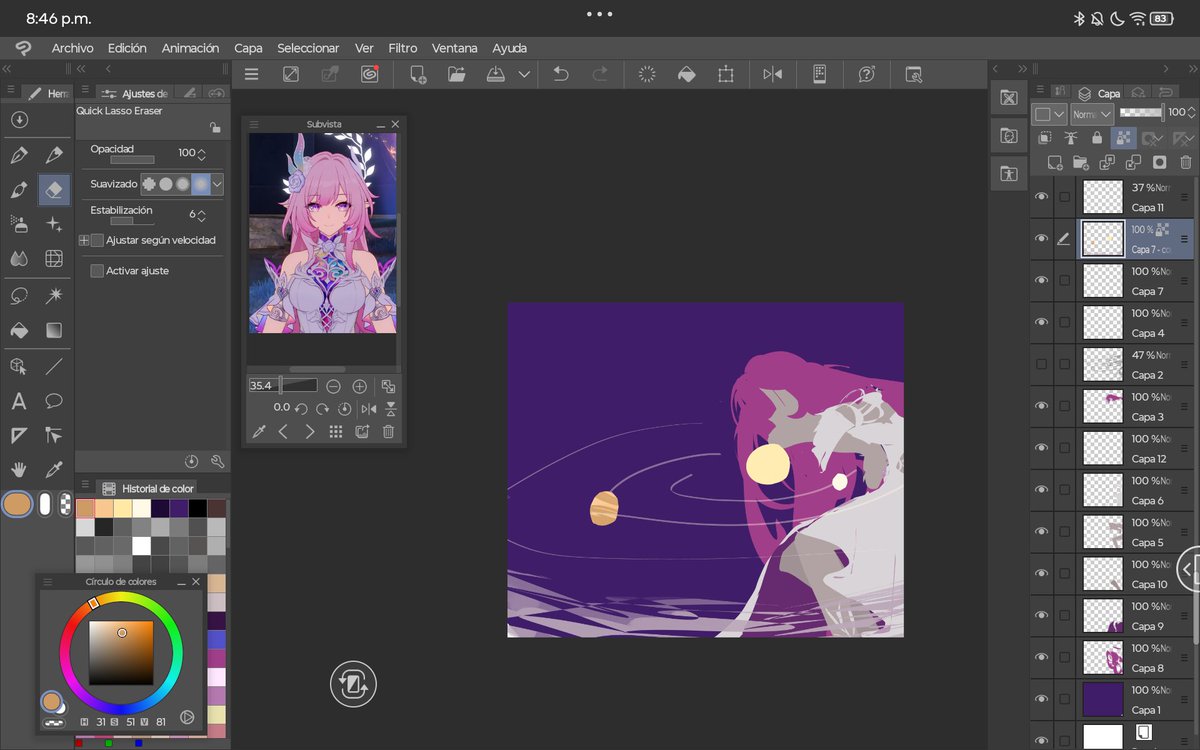Switch to Ajustes de herramienta tab

pos(135,93)
